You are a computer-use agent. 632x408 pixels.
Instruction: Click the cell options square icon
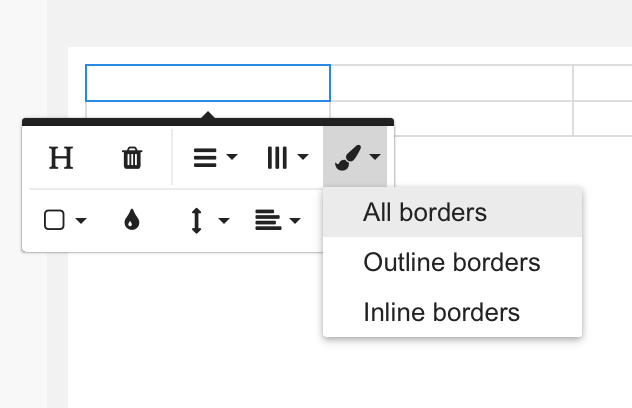click(x=55, y=220)
